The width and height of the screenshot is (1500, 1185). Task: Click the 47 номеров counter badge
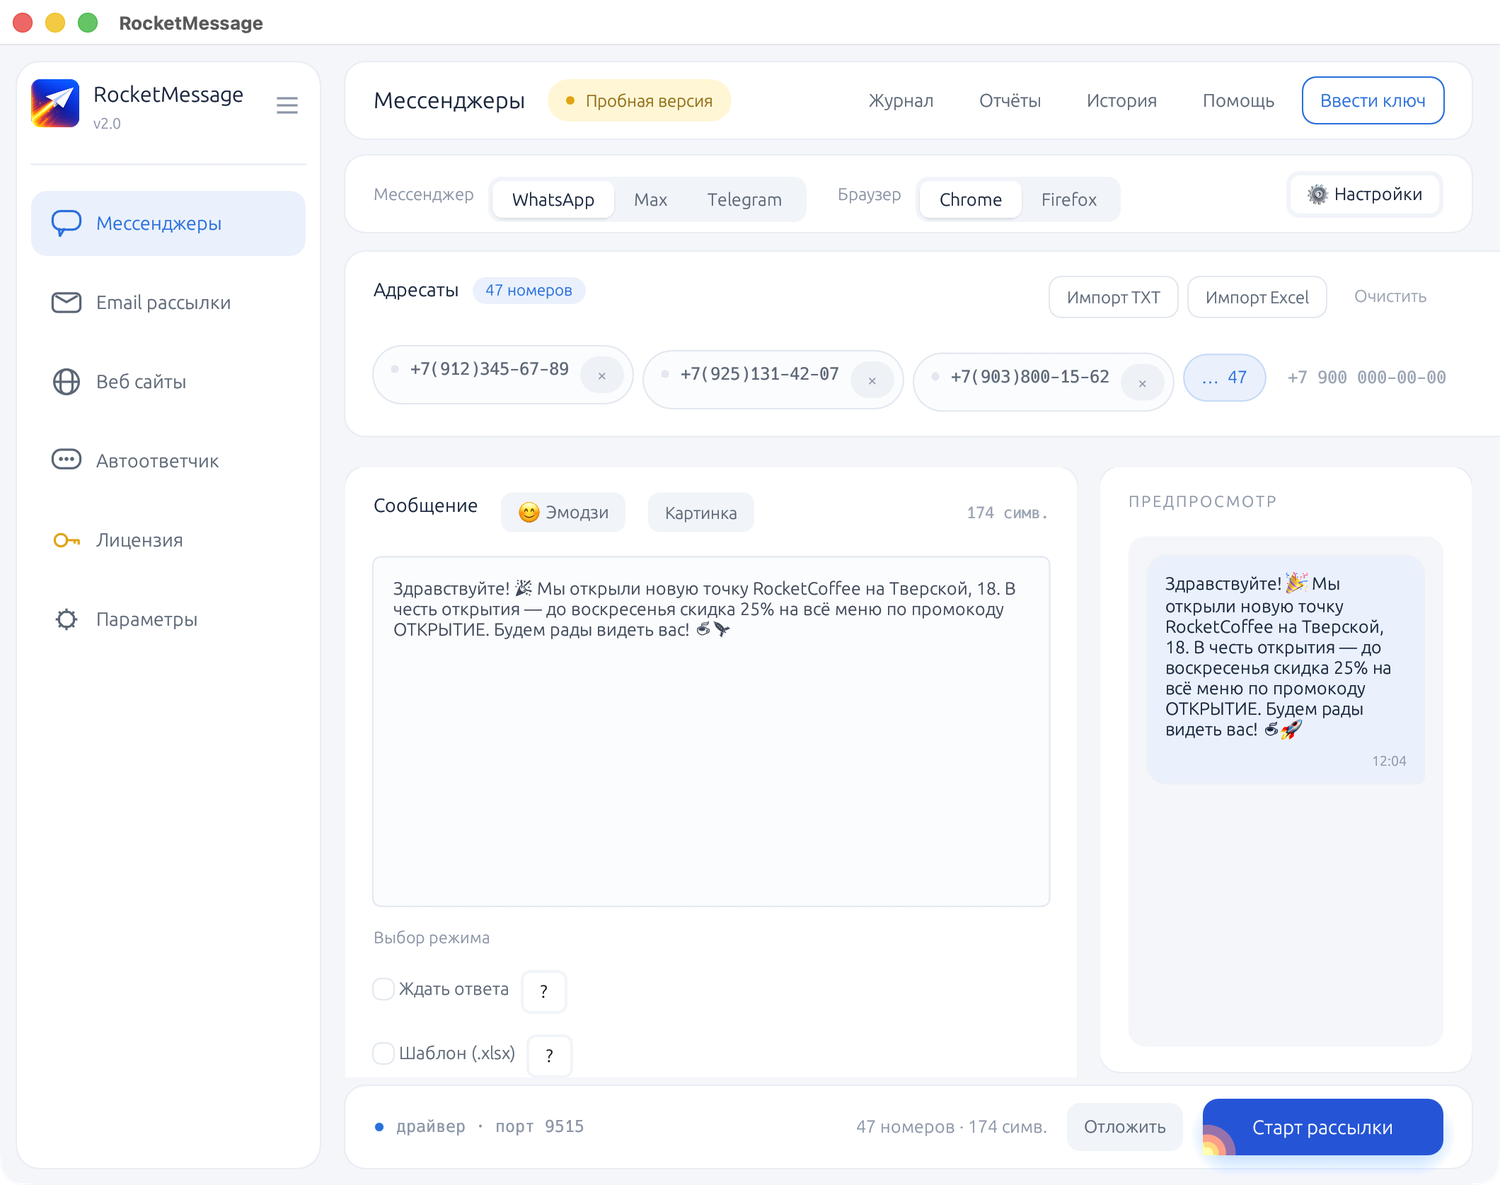coord(528,290)
